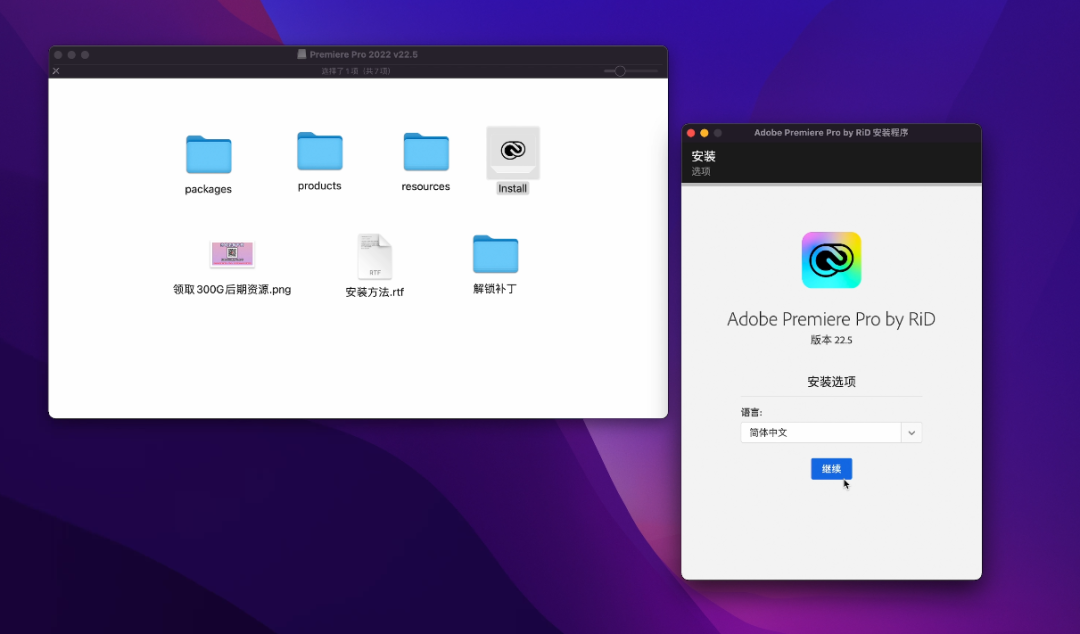The width and height of the screenshot is (1080, 634).
Task: Select the 安装方法.rtf document icon
Action: pyautogui.click(x=375, y=256)
